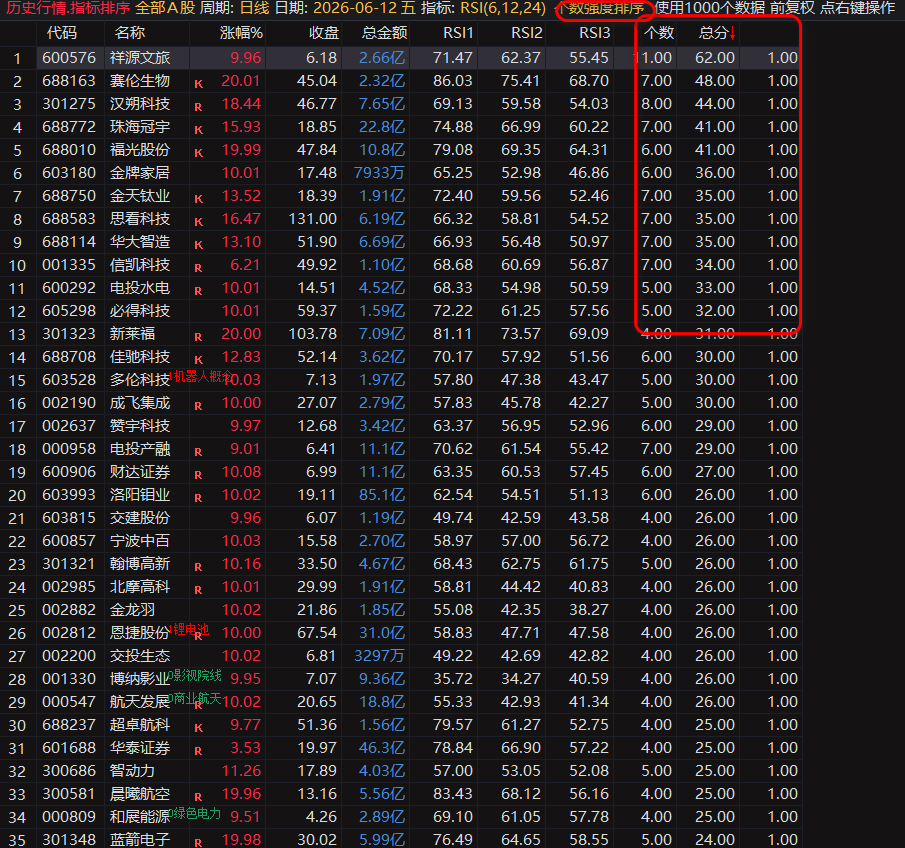Click the K marker on 金天钛业 row
Image resolution: width=905 pixels, height=848 pixels.
click(199, 199)
